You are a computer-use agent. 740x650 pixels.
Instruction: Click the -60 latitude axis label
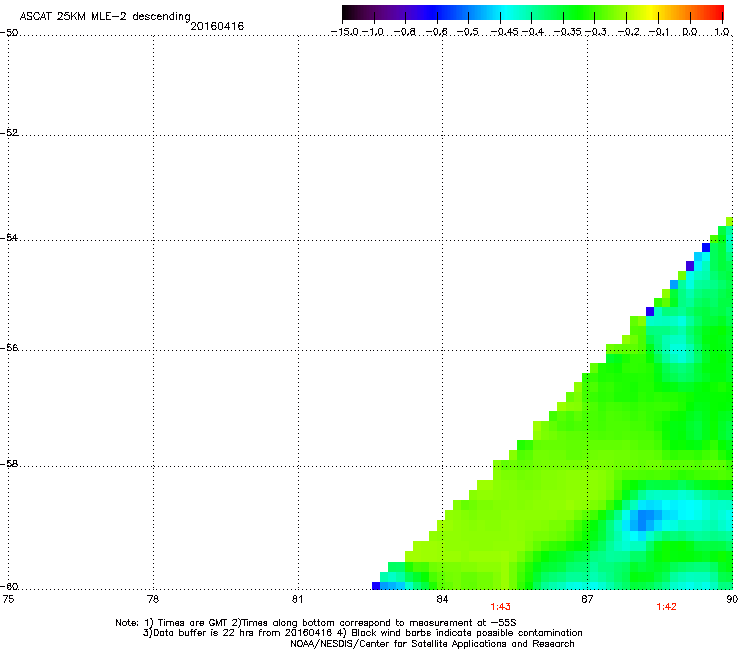pyautogui.click(x=9, y=586)
